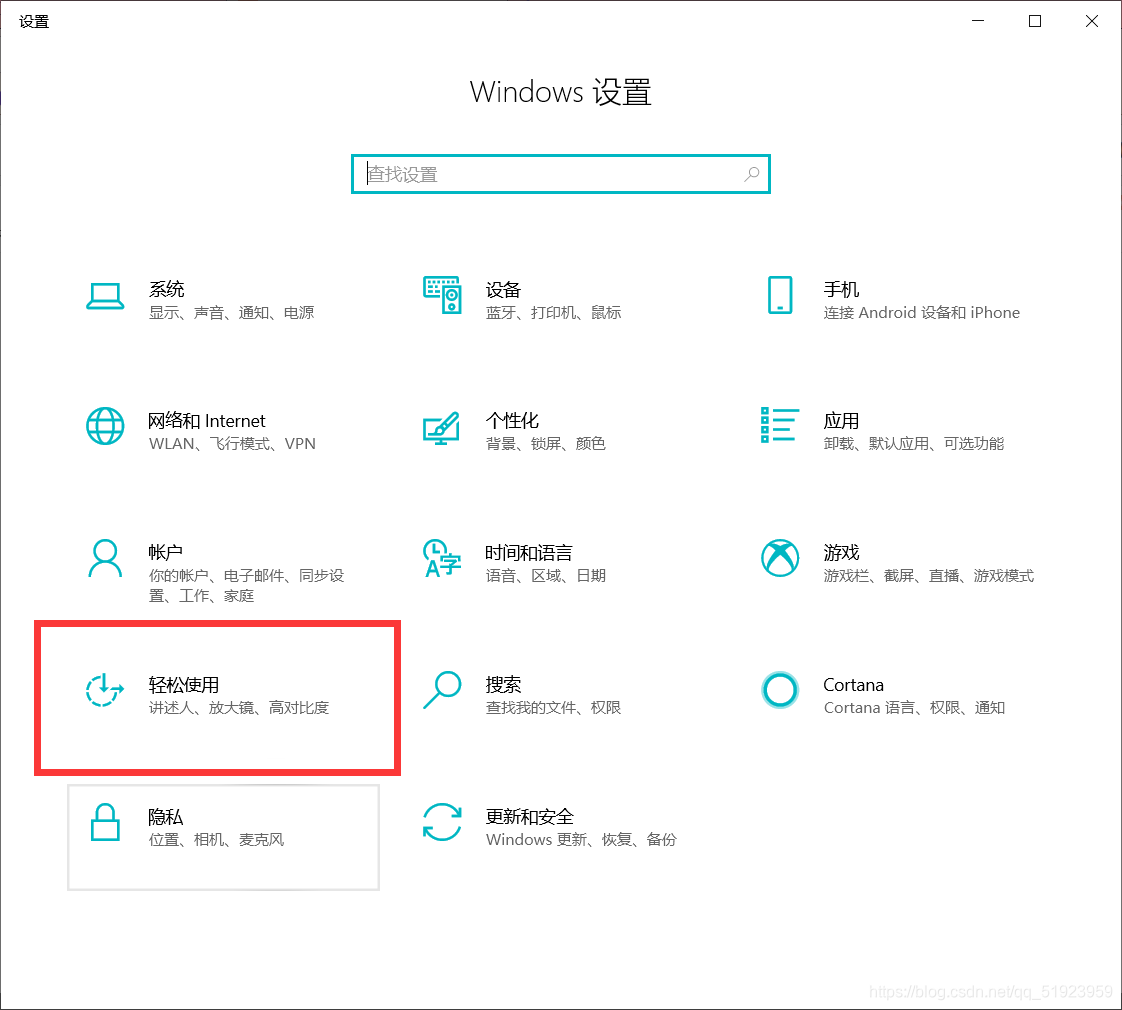Open 游戏 settings title
The height and width of the screenshot is (1010, 1122).
pos(842,553)
